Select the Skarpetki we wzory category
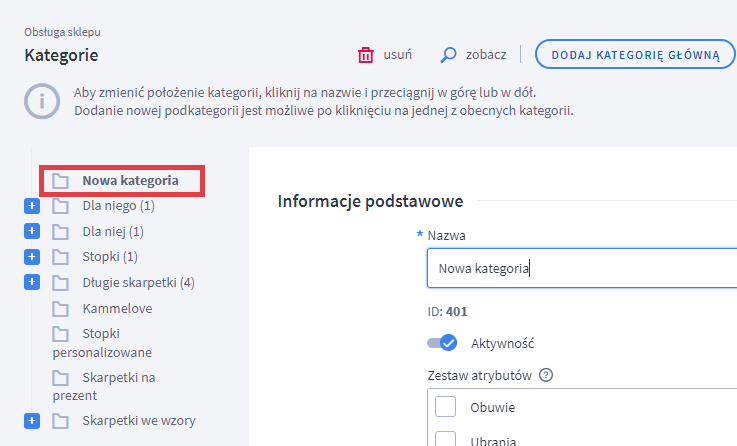Viewport: 737px width, 446px height. (x=139, y=421)
